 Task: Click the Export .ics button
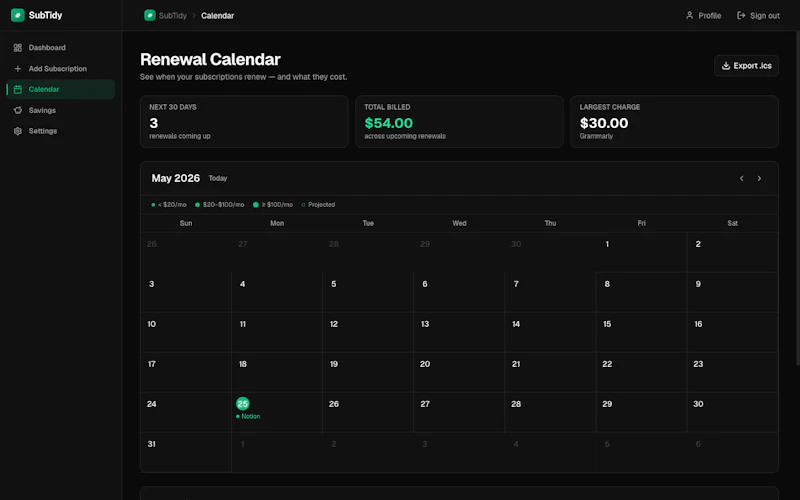click(x=746, y=66)
